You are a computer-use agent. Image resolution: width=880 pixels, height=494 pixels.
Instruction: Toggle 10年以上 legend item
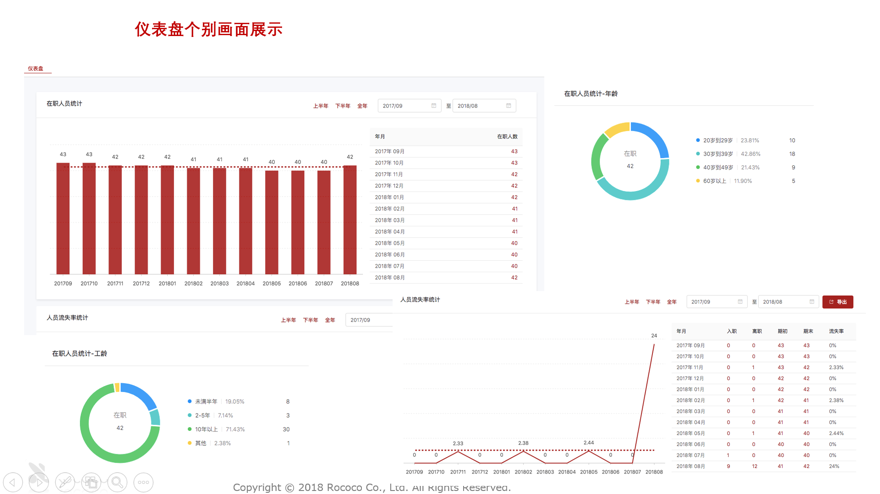pos(203,429)
